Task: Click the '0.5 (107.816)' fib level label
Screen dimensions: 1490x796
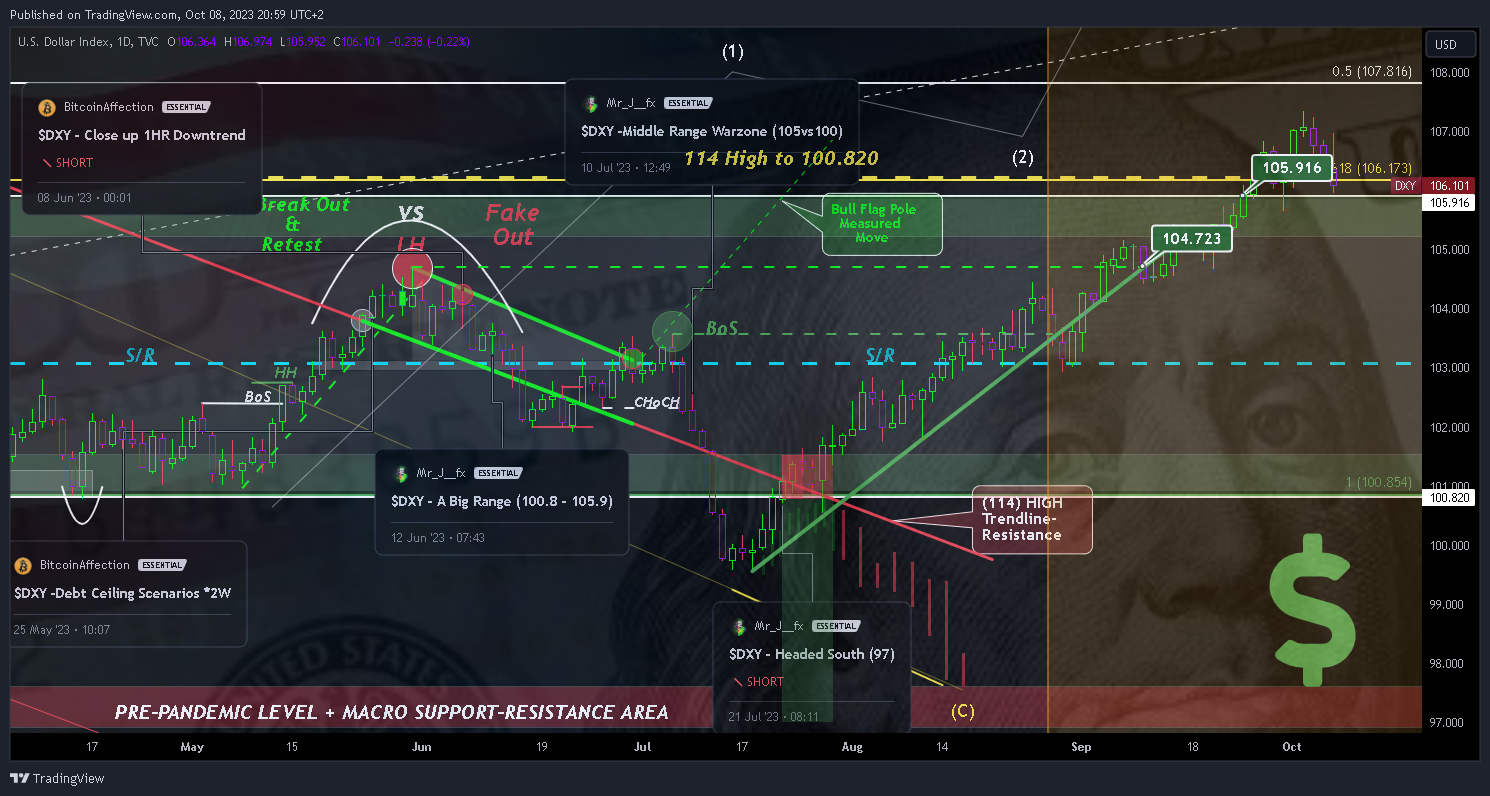Action: point(1371,72)
